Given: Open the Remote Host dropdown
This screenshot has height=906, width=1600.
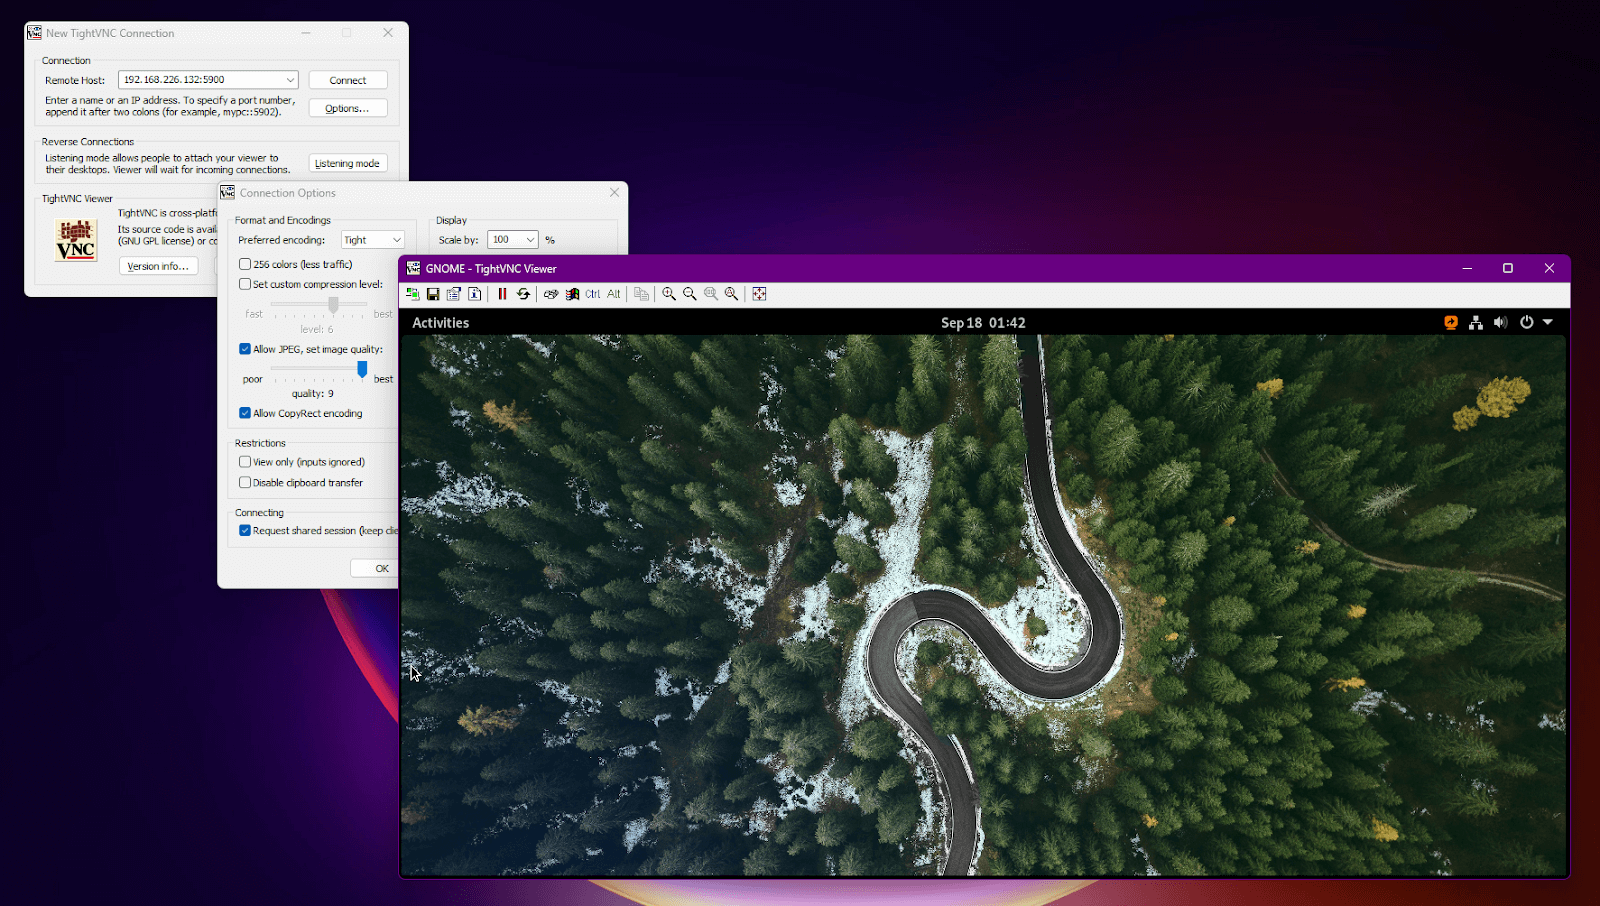Looking at the screenshot, I should [x=290, y=80].
